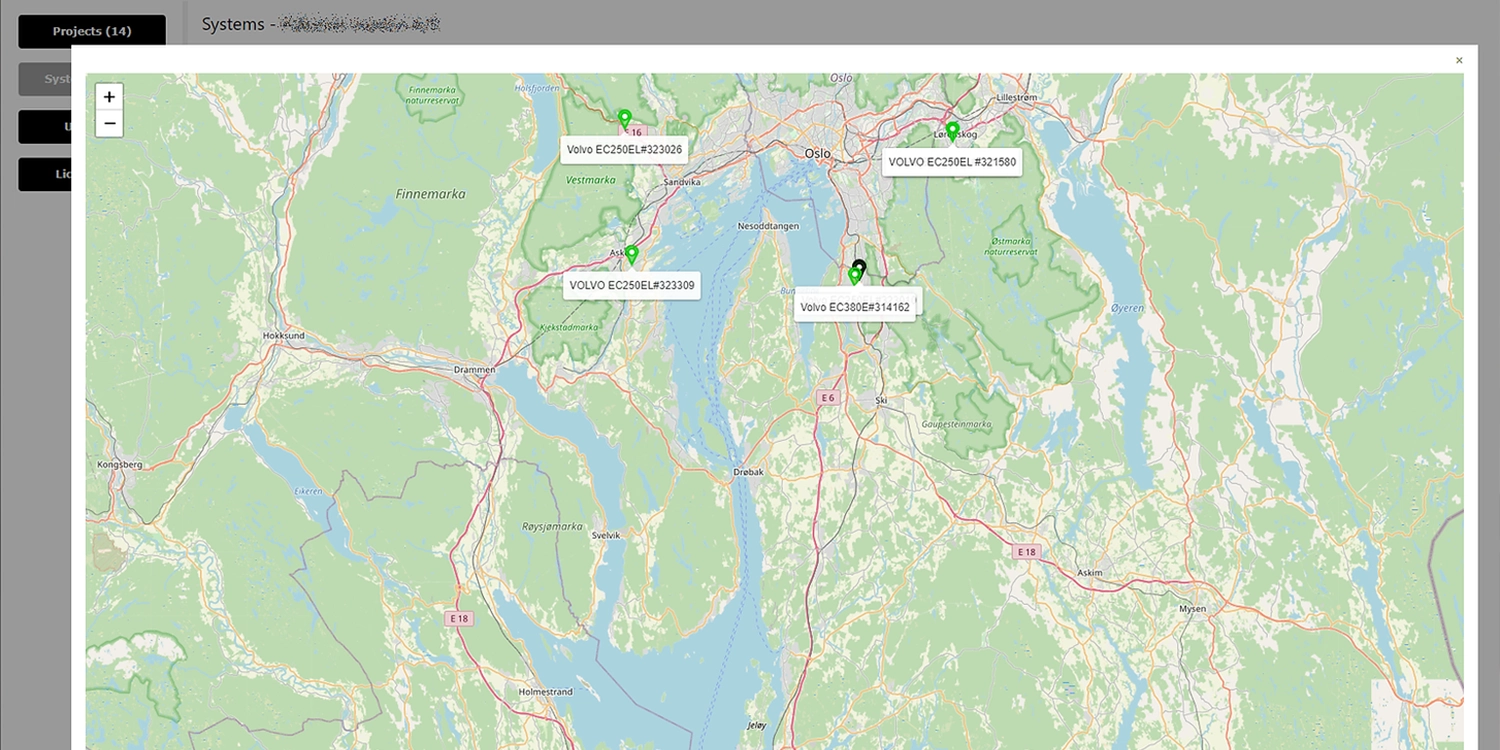Open the partially hidden Systems sidebar button
1500x750 pixels.
(44, 79)
